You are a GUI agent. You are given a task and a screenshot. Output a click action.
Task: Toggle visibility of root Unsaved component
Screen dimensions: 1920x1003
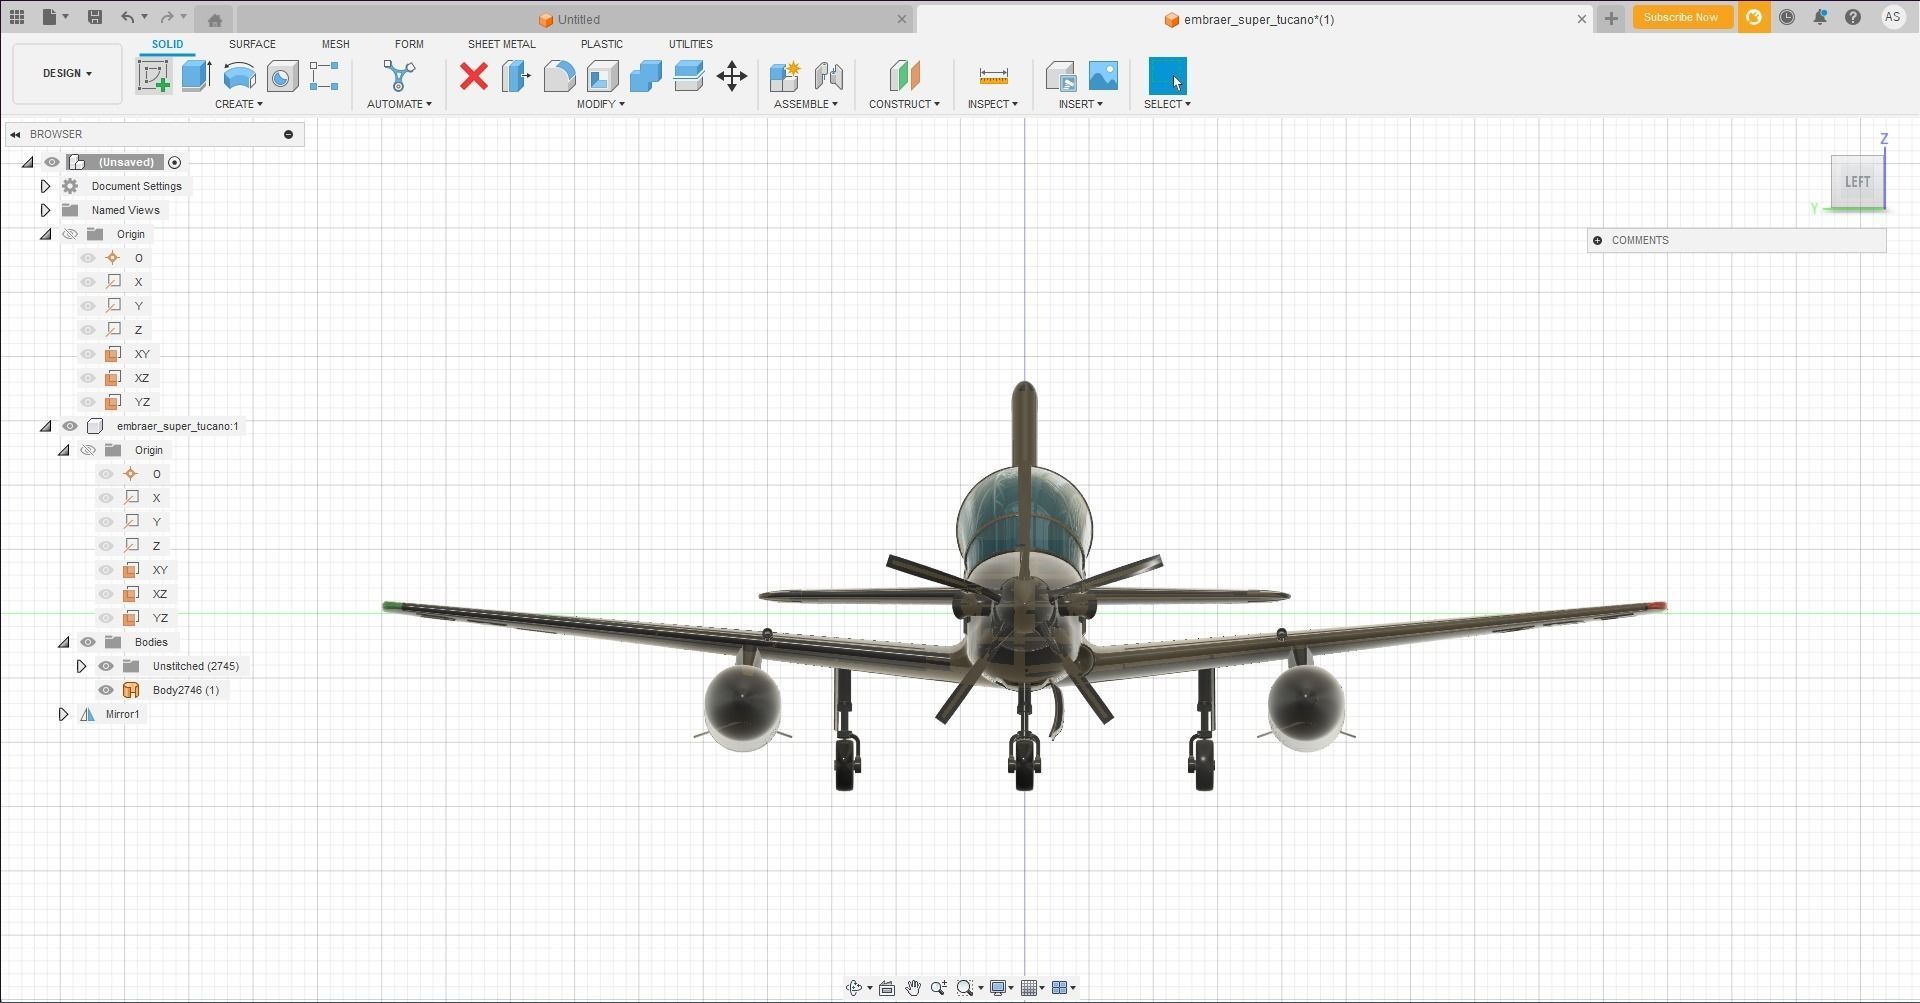(x=52, y=162)
